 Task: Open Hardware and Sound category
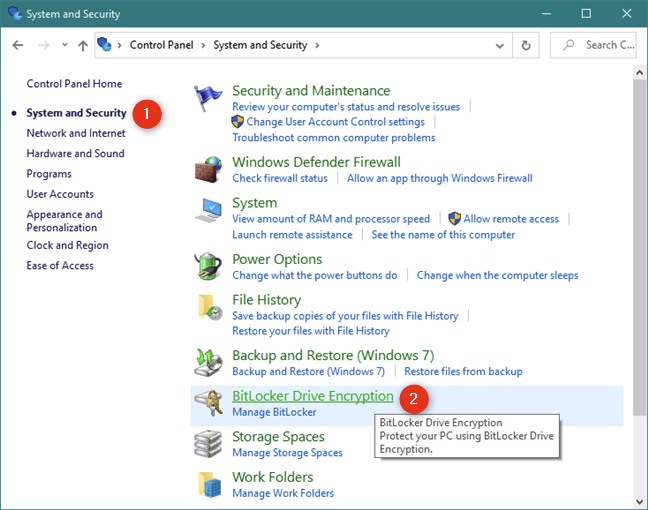pyautogui.click(x=76, y=153)
